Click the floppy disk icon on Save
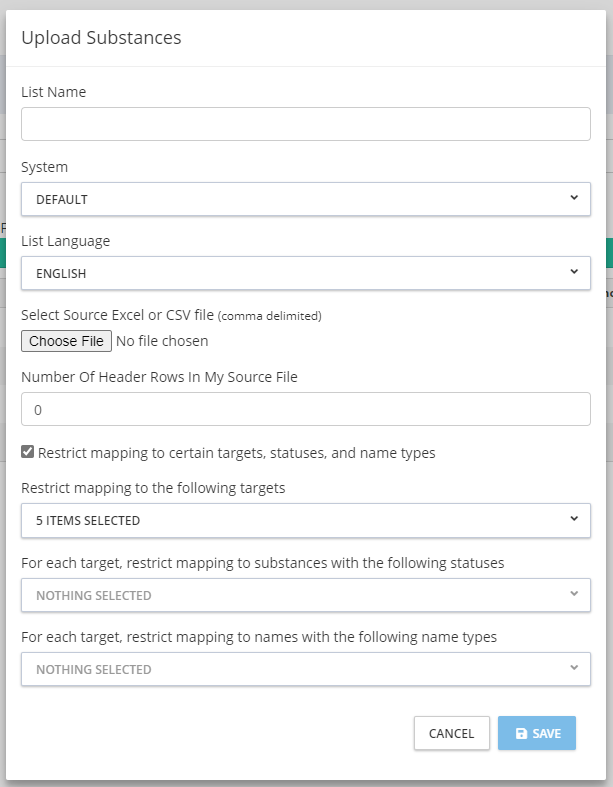This screenshot has width=613, height=787. coord(521,733)
